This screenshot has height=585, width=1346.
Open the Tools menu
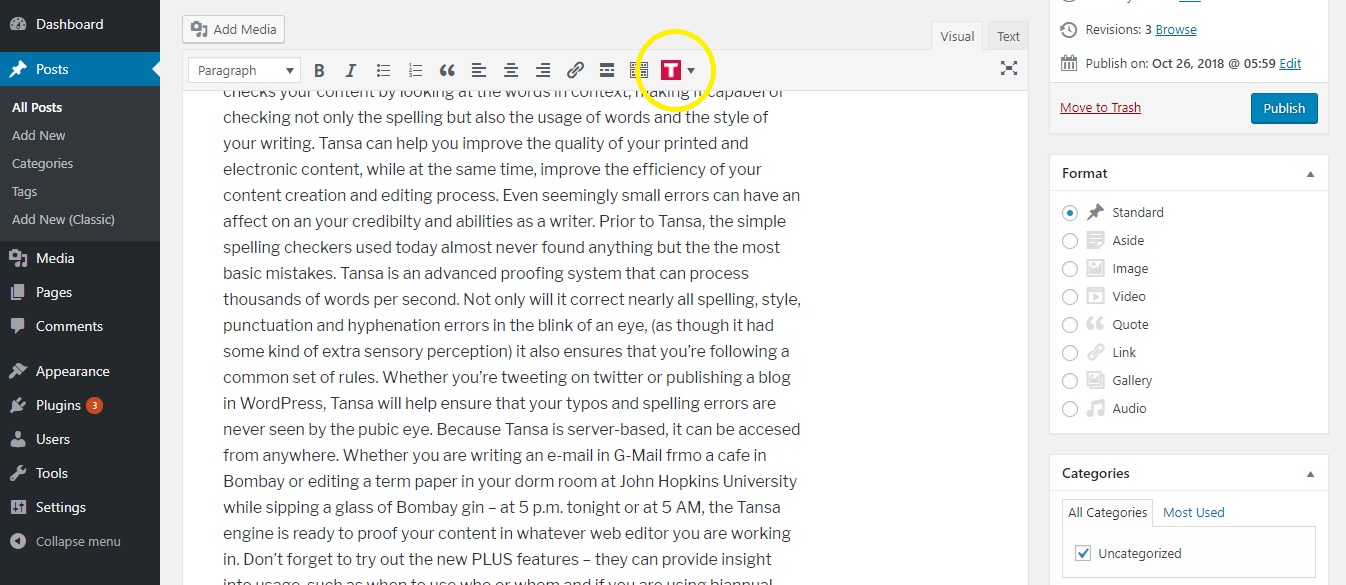(x=80, y=473)
